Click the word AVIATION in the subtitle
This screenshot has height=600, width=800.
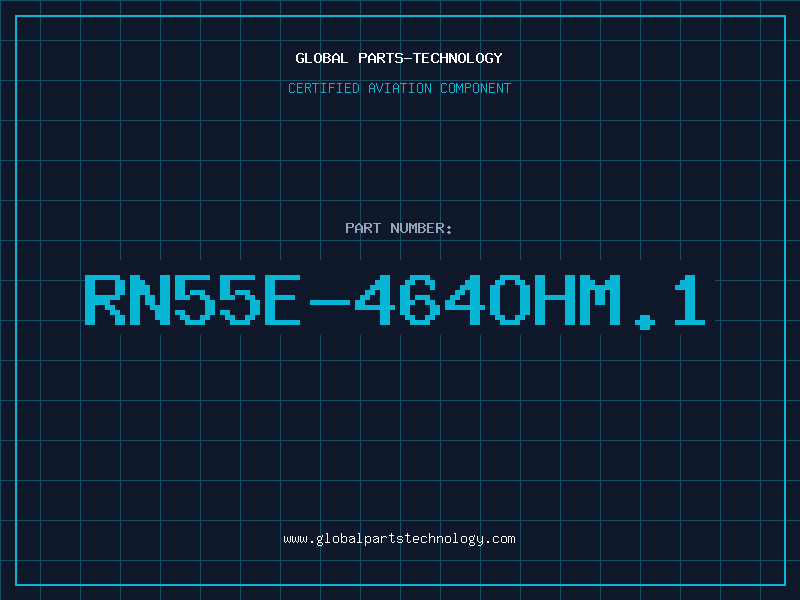point(399,88)
